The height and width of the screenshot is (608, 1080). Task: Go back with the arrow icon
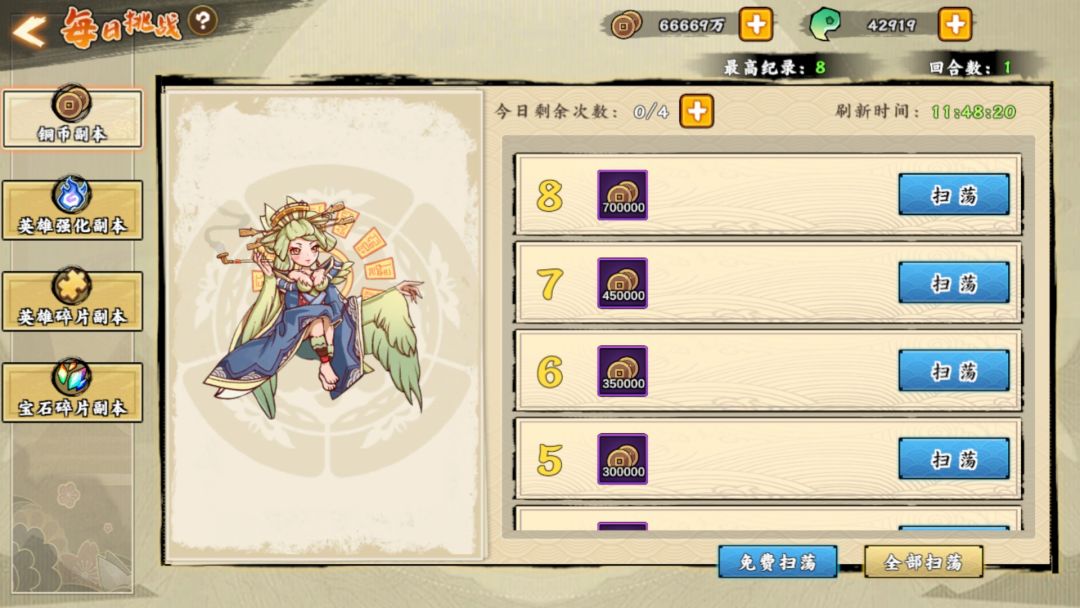click(29, 31)
